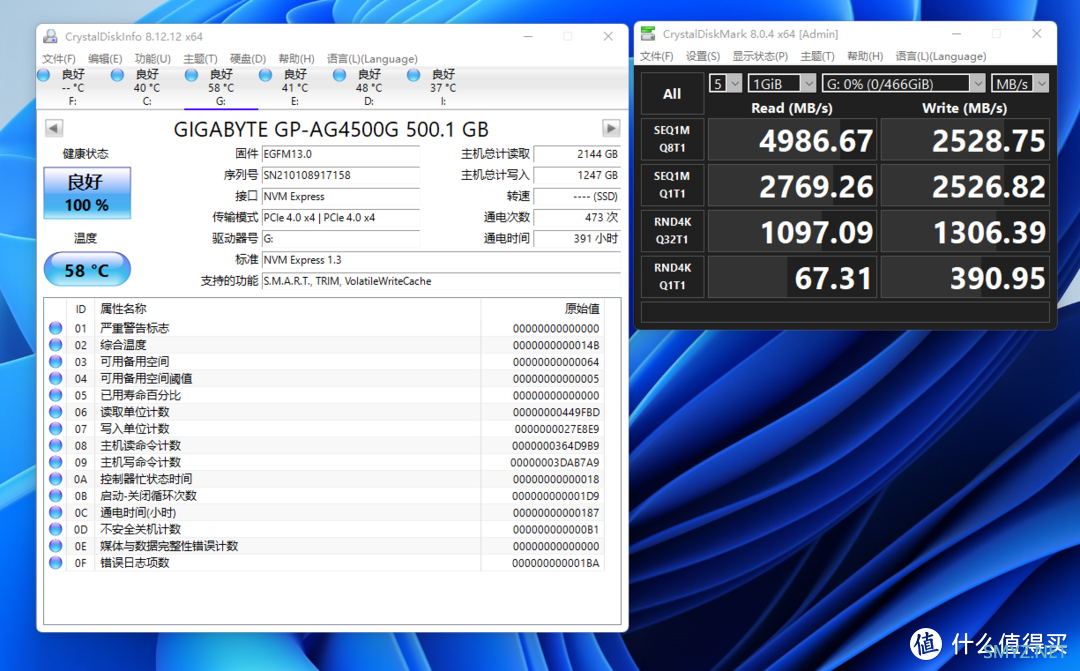Run the SEQ1M Q8T1 test
1080x671 pixels.
click(x=672, y=139)
